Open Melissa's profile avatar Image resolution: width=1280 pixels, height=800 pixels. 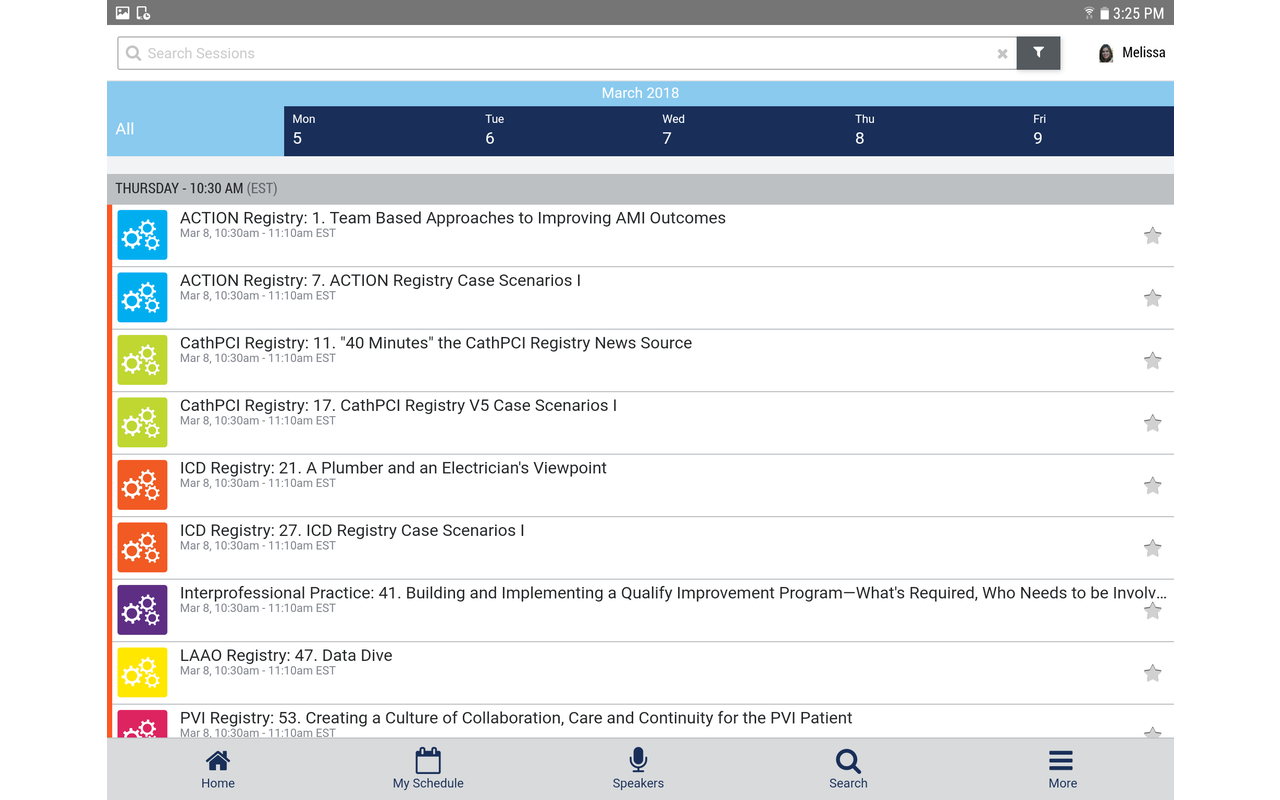[1106, 53]
